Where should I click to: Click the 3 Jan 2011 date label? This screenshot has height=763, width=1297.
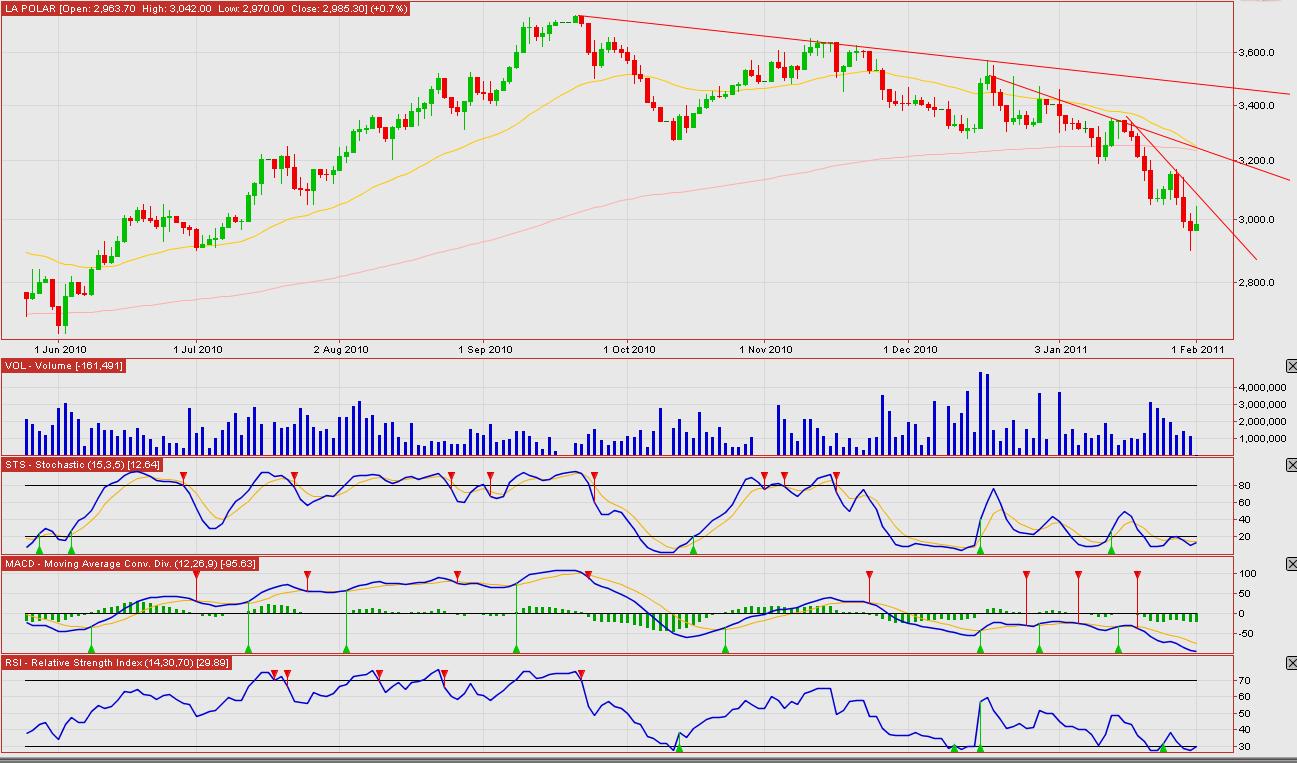click(1061, 349)
